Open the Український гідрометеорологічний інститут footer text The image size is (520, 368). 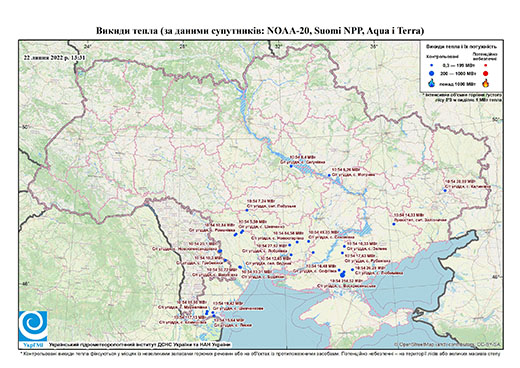tap(139, 344)
